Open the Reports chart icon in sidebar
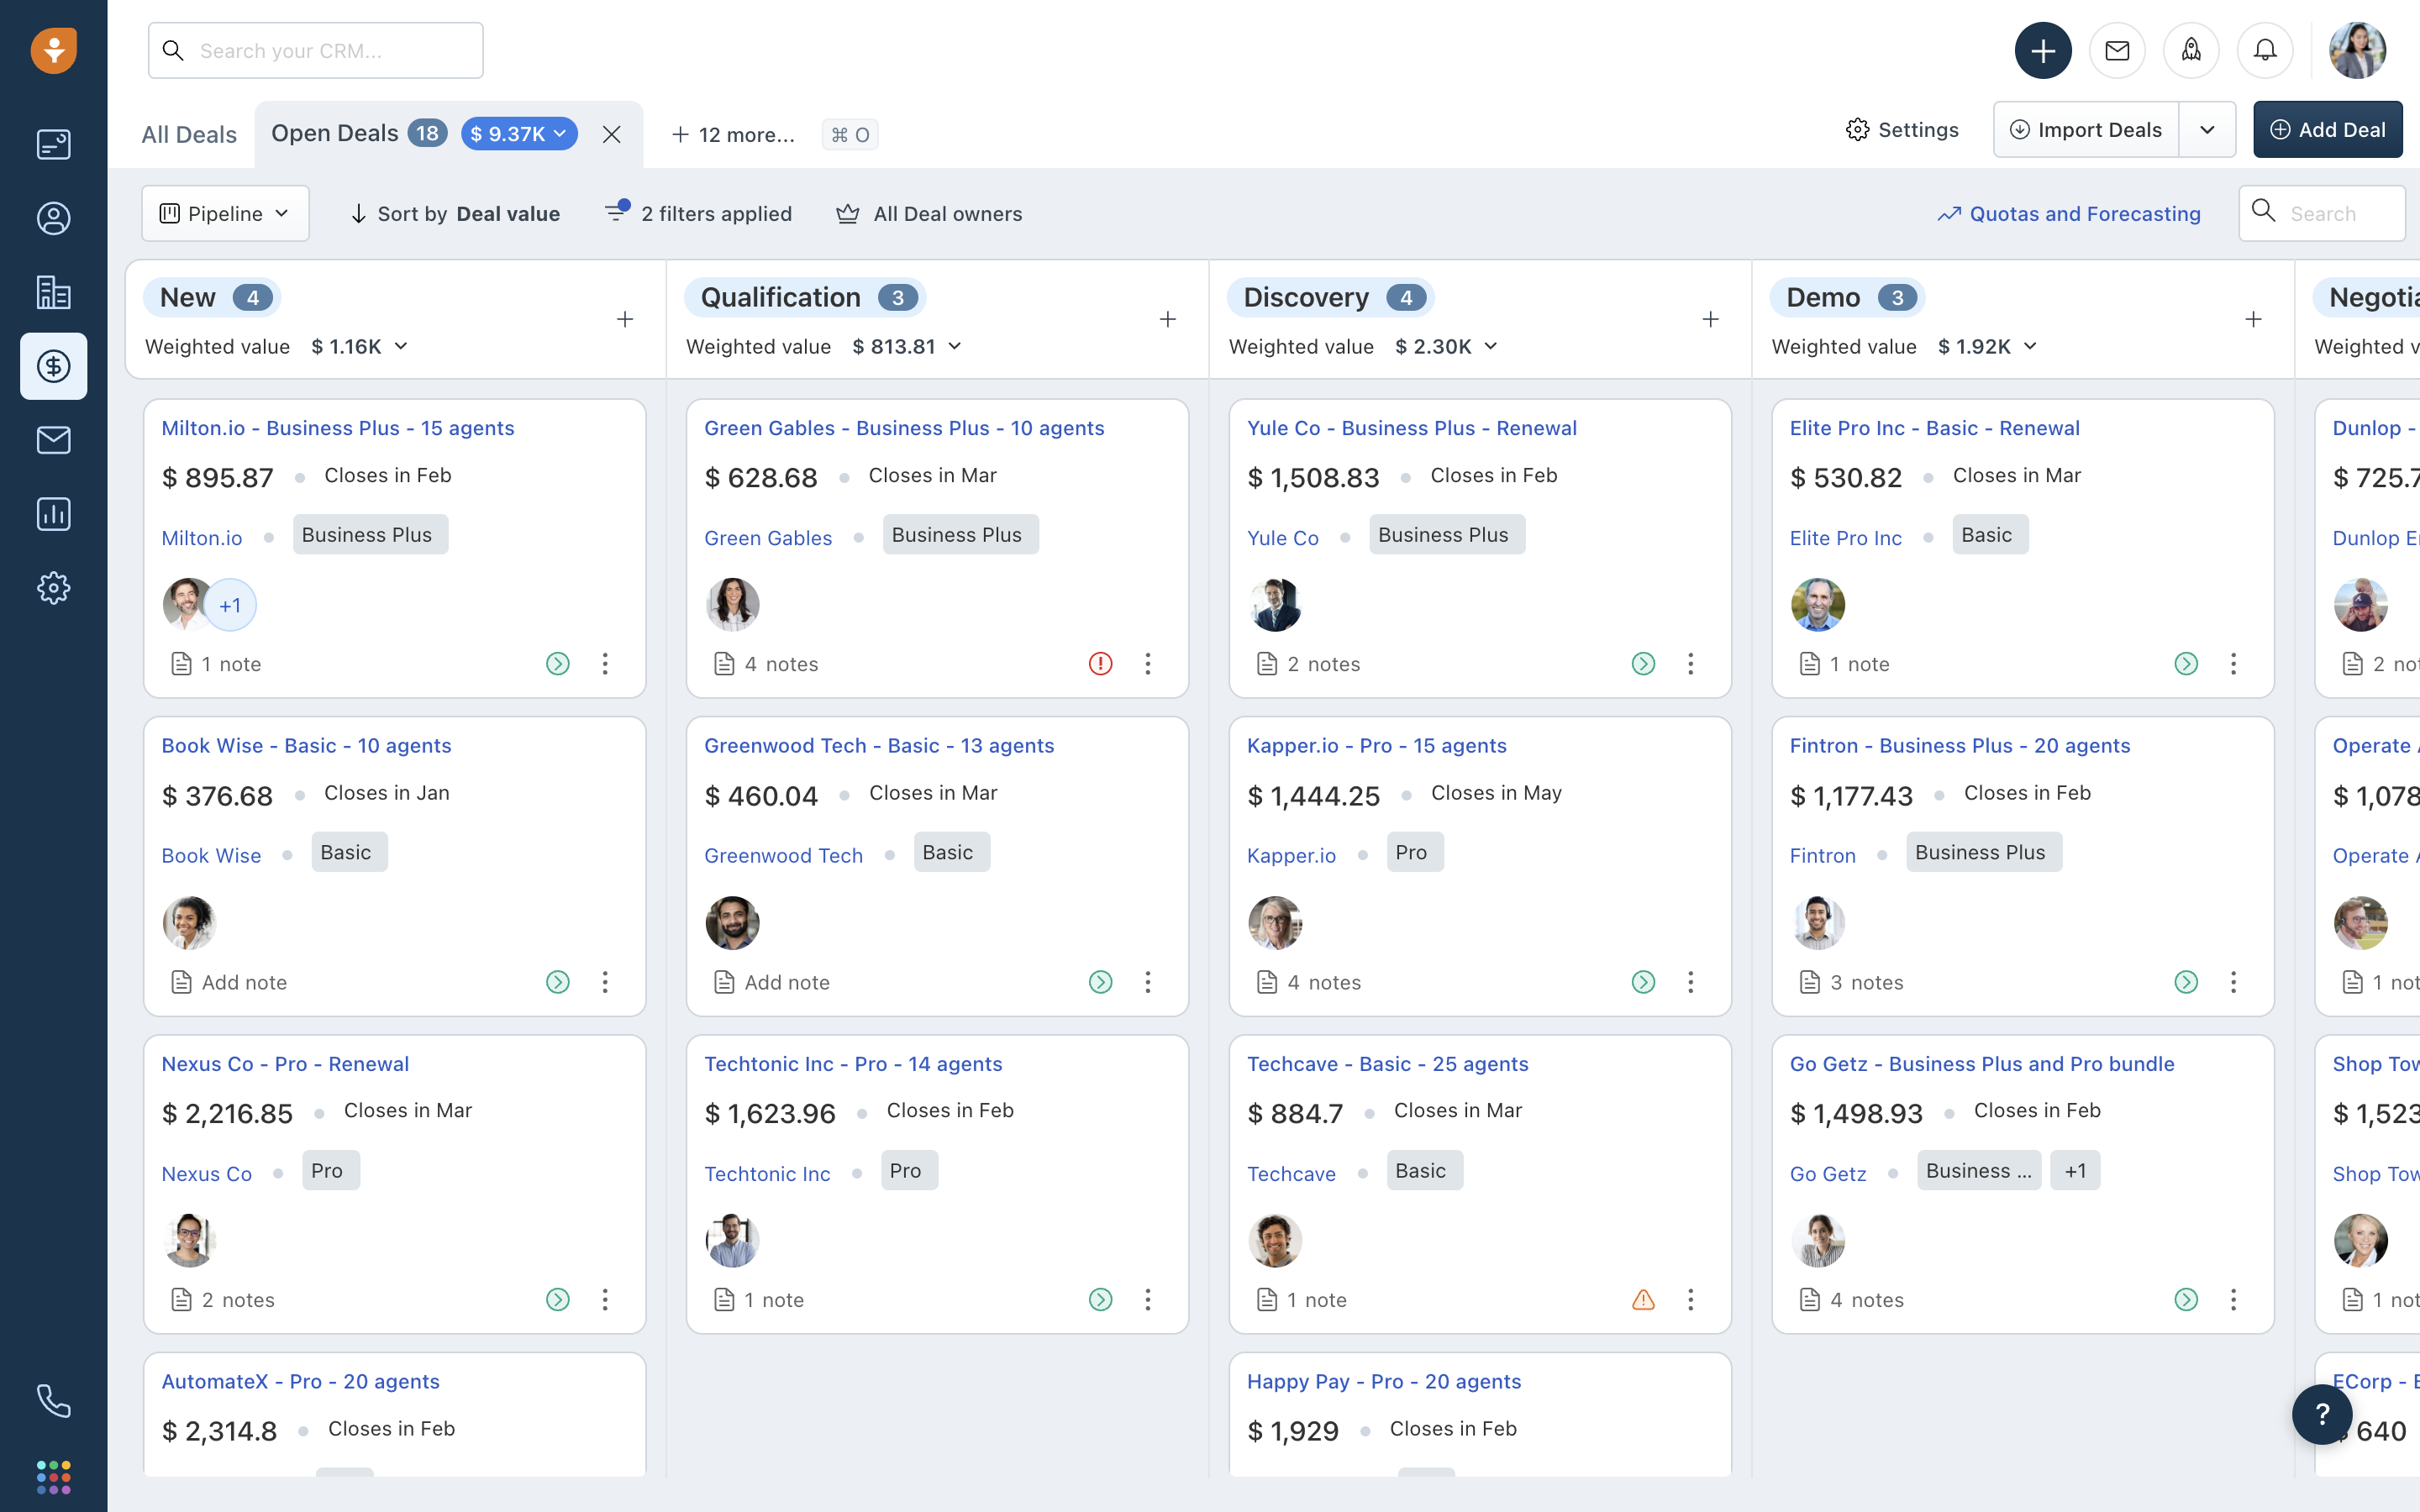The height and width of the screenshot is (1512, 2420). [x=53, y=514]
